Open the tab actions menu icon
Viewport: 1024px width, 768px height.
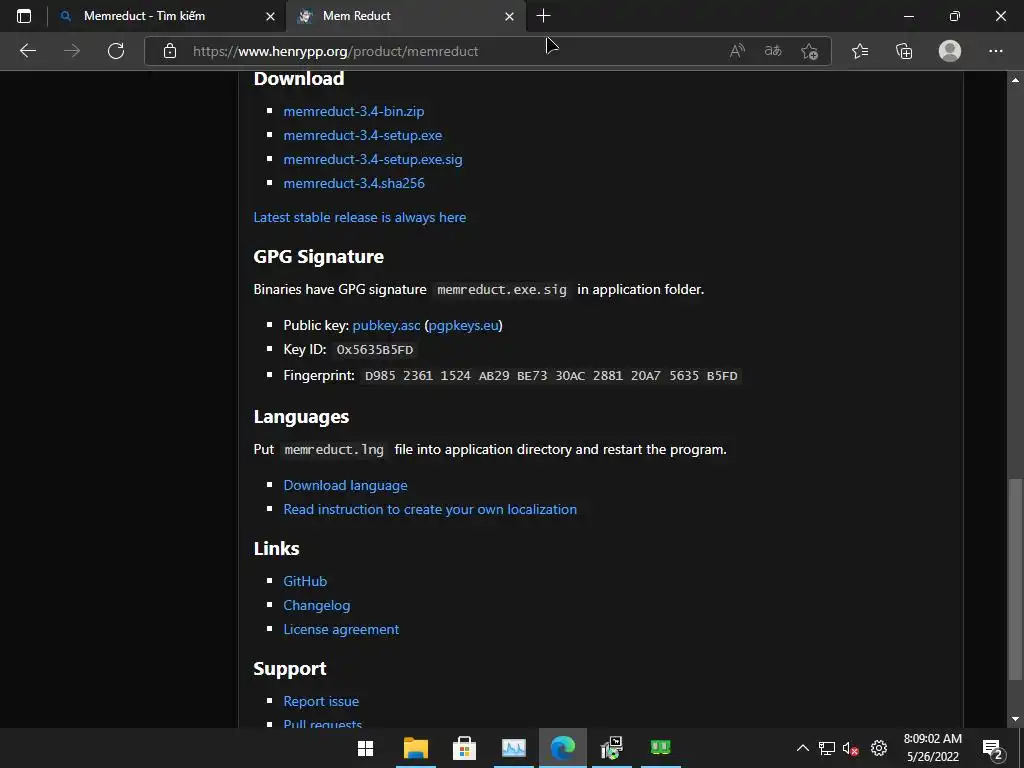pyautogui.click(x=24, y=16)
